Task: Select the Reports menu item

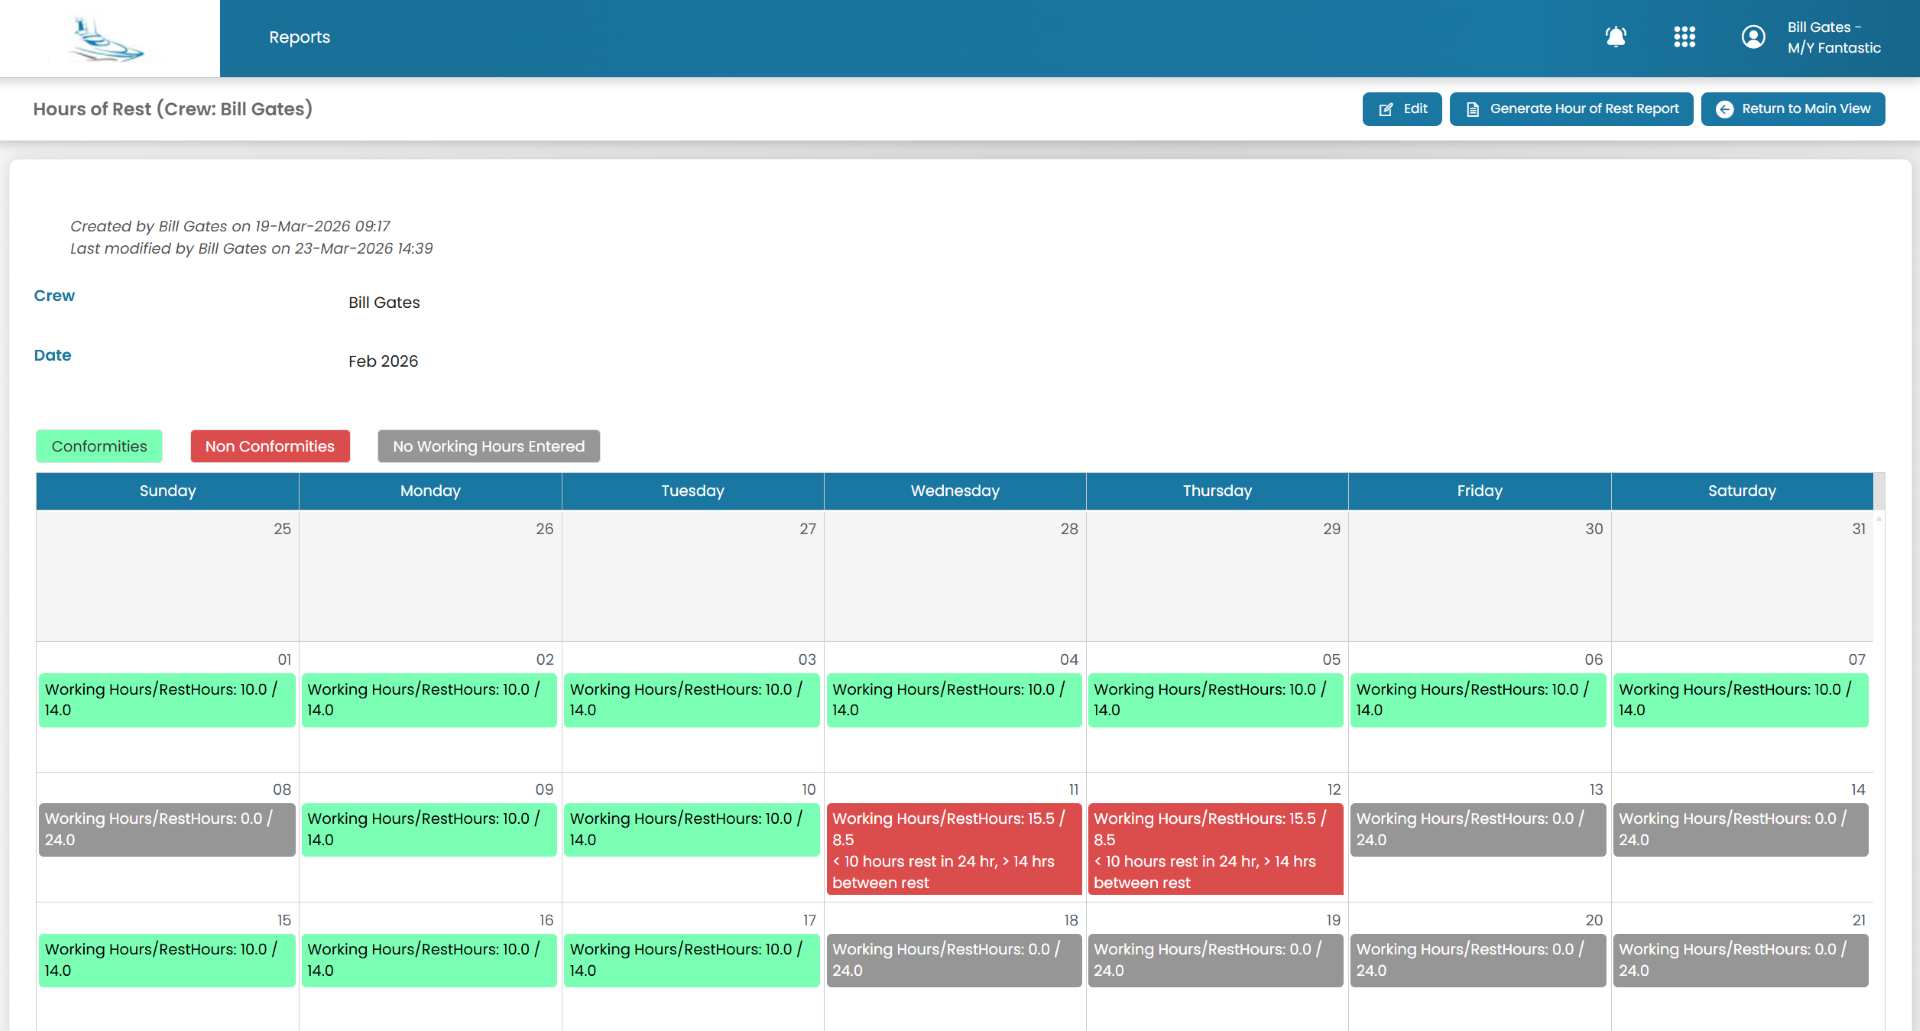Action: coord(298,37)
